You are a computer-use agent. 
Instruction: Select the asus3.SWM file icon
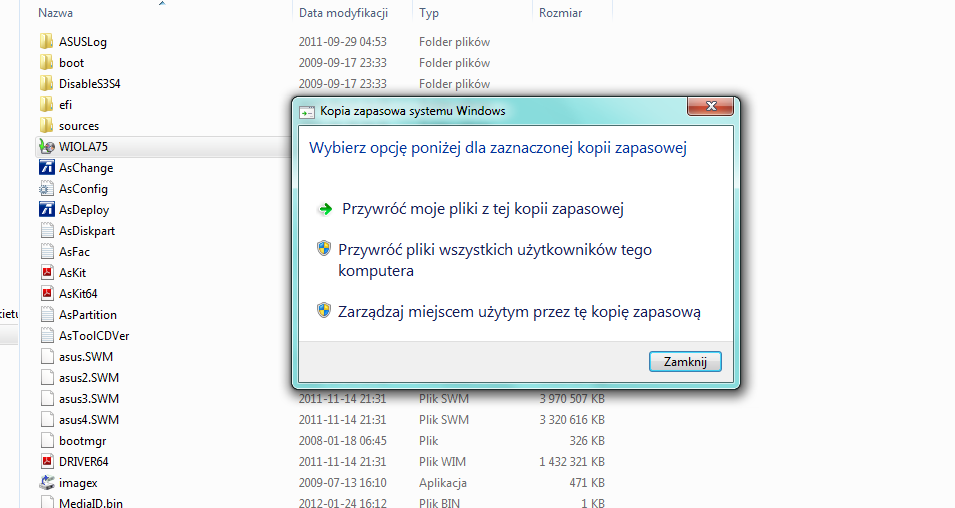(46, 399)
